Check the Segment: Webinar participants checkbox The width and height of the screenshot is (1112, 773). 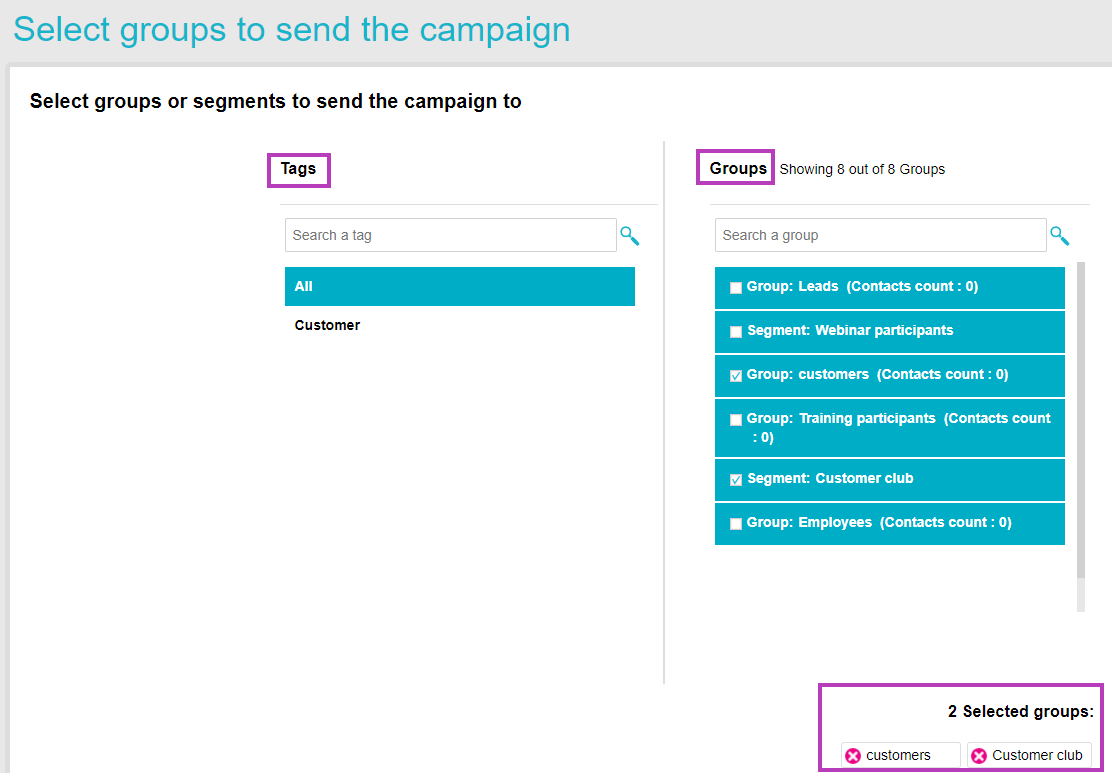pos(735,331)
